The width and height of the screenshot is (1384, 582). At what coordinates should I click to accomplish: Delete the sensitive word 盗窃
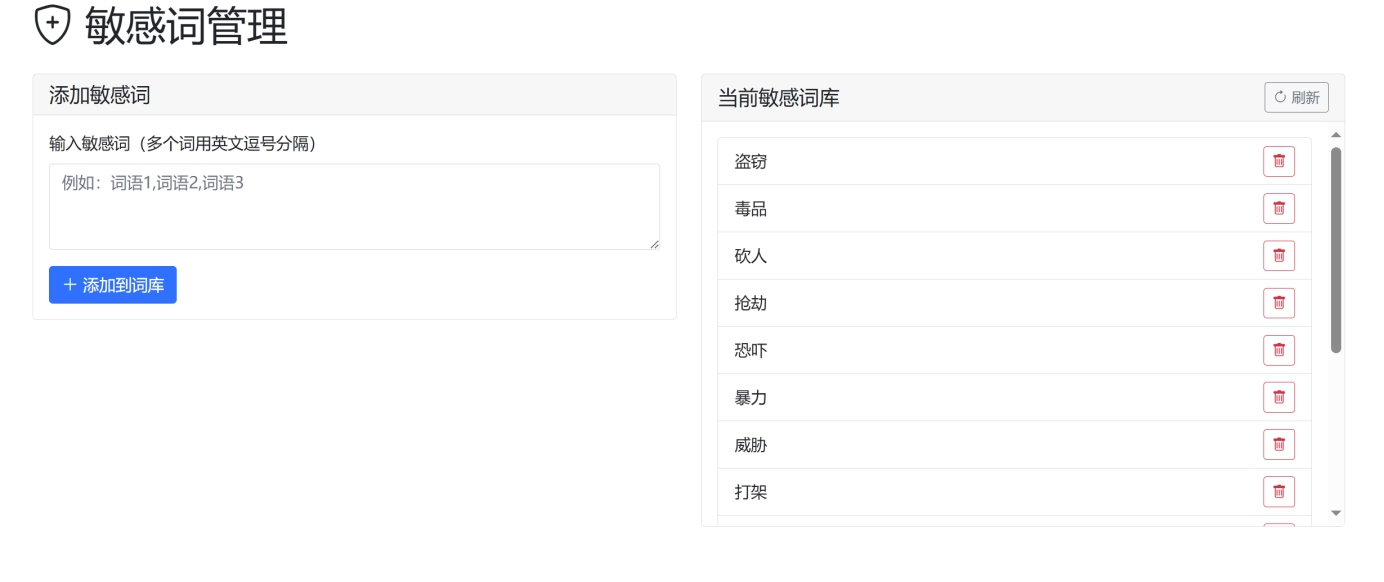pyautogui.click(x=1278, y=161)
